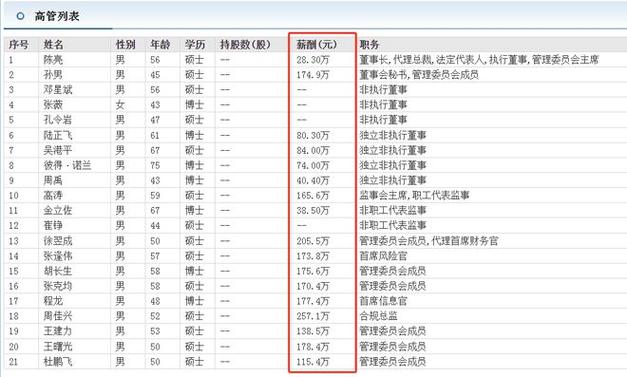Select the name 杜鹏飞
627x377 pixels.
(x=58, y=361)
